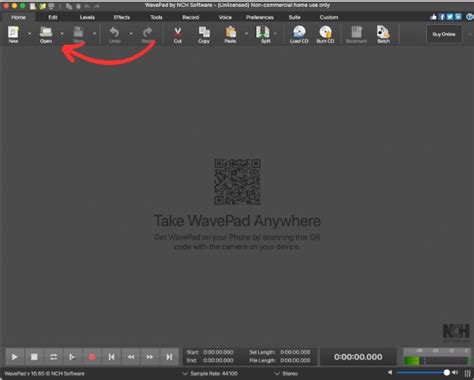Switch to the Record tab
Viewport: 474px width, 380px height.
click(191, 17)
